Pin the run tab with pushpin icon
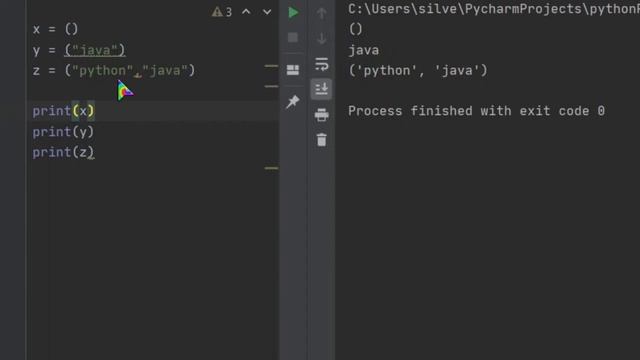 [293, 102]
